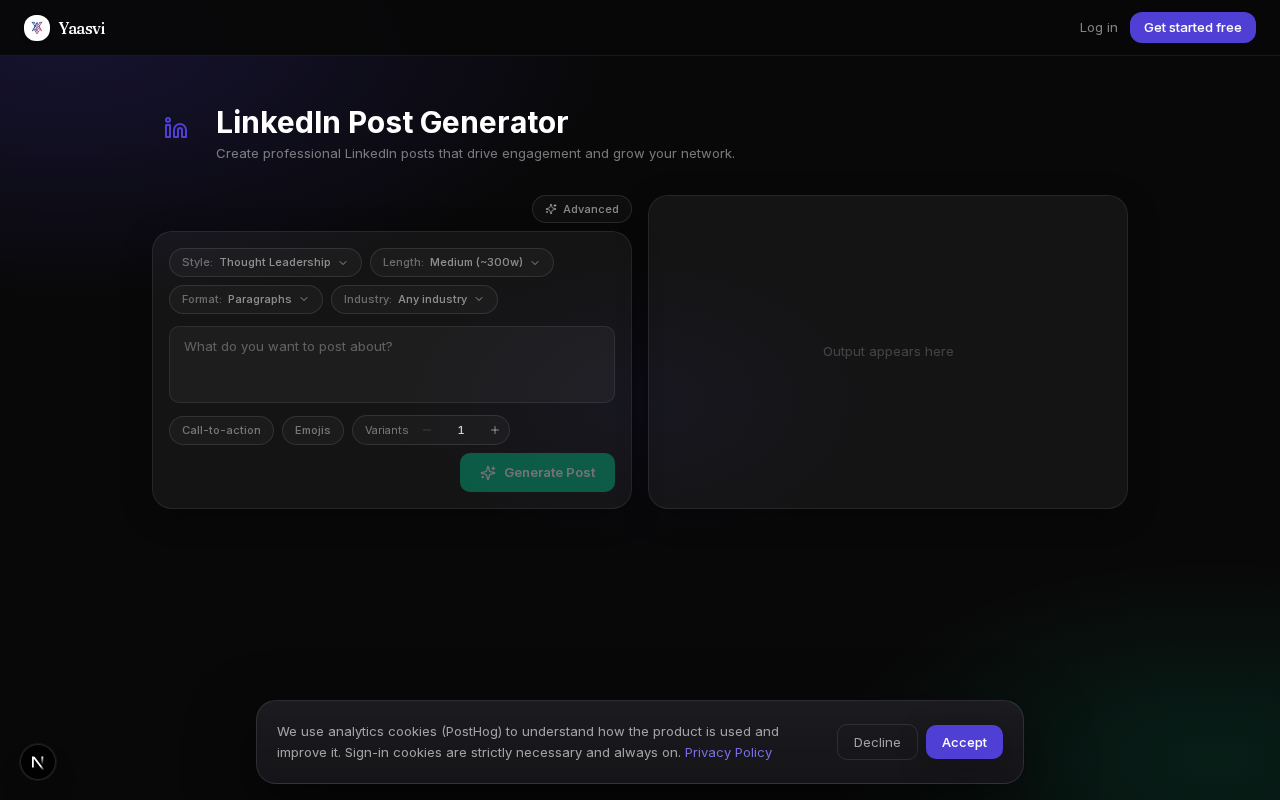Toggle the Call-to-action option
1280x800 pixels.
coord(221,430)
